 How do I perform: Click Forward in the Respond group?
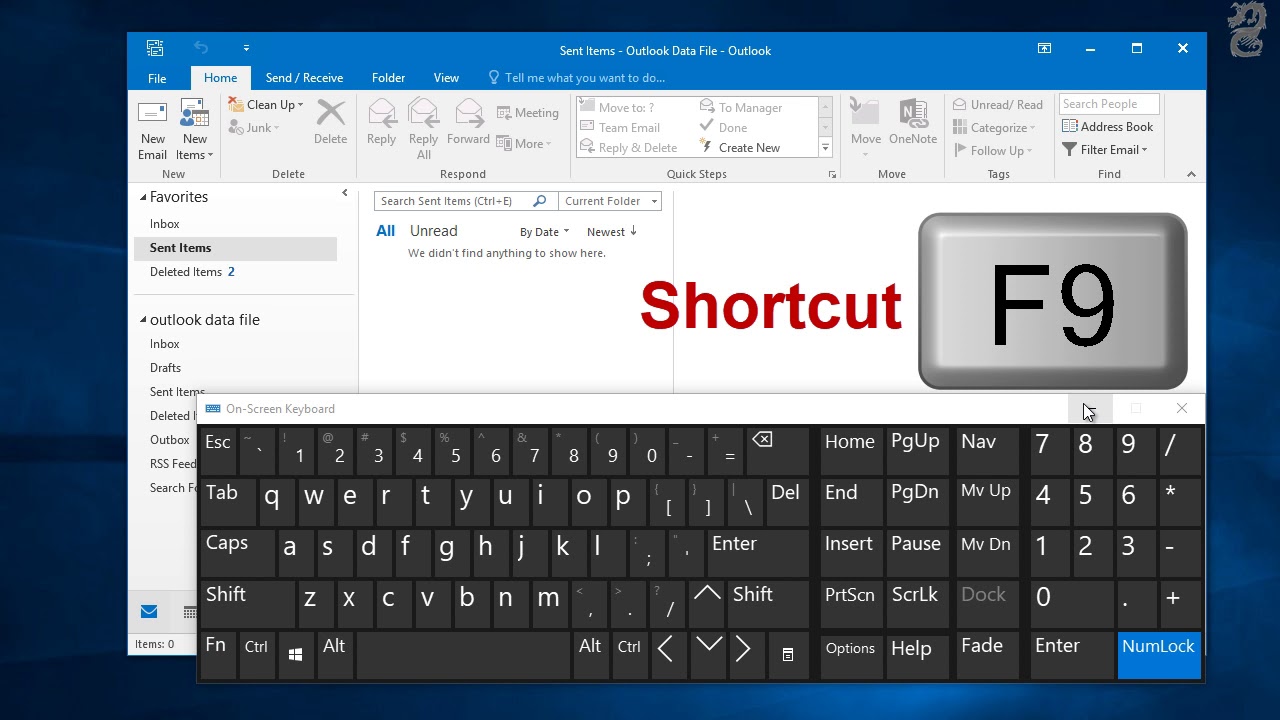coord(468,122)
